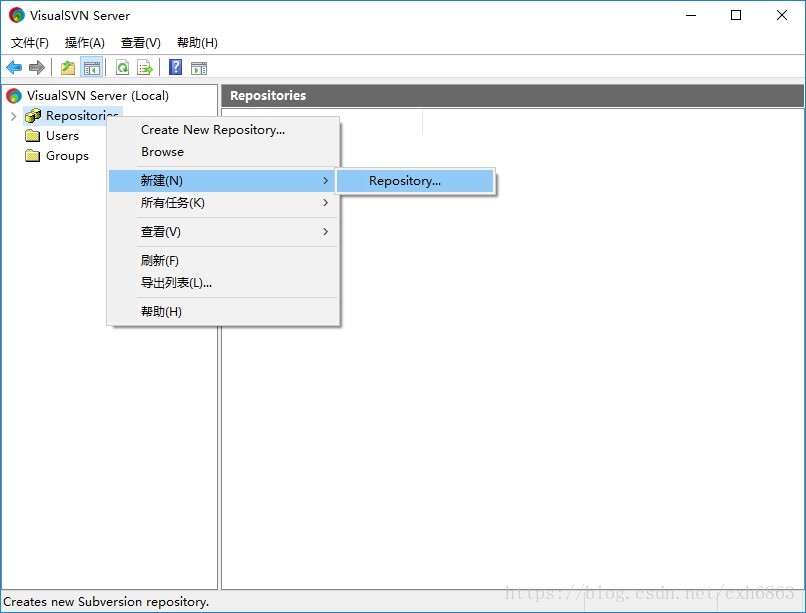Choose Create New Repository... from context menu
806x613 pixels.
pyautogui.click(x=224, y=129)
